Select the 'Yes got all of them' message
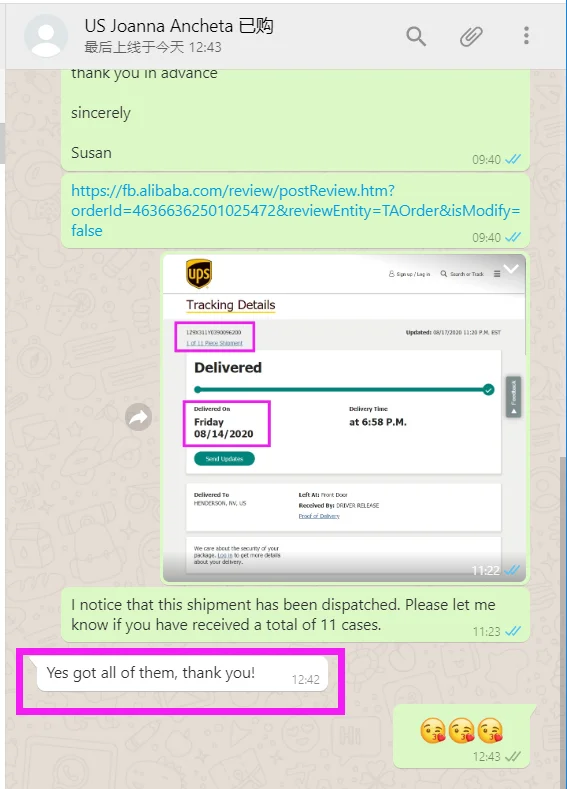Screen dimensions: 567x789 point(182,673)
